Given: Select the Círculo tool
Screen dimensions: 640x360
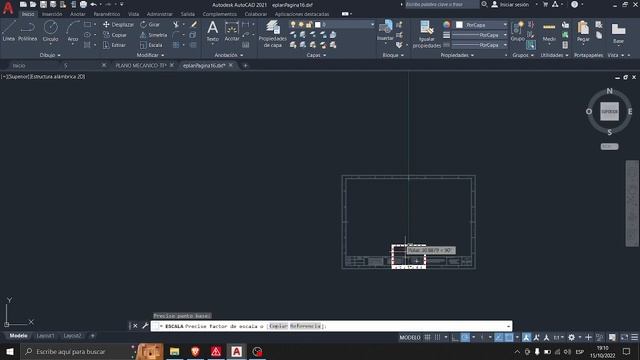Looking at the screenshot, I should [51, 31].
